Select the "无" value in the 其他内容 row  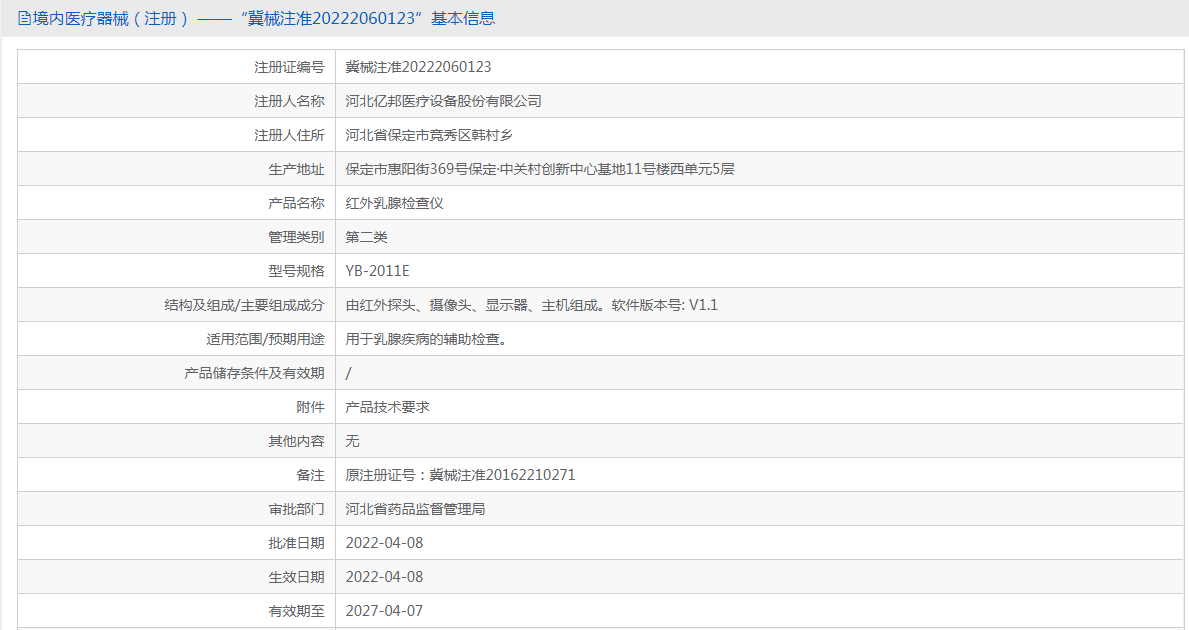coord(353,441)
